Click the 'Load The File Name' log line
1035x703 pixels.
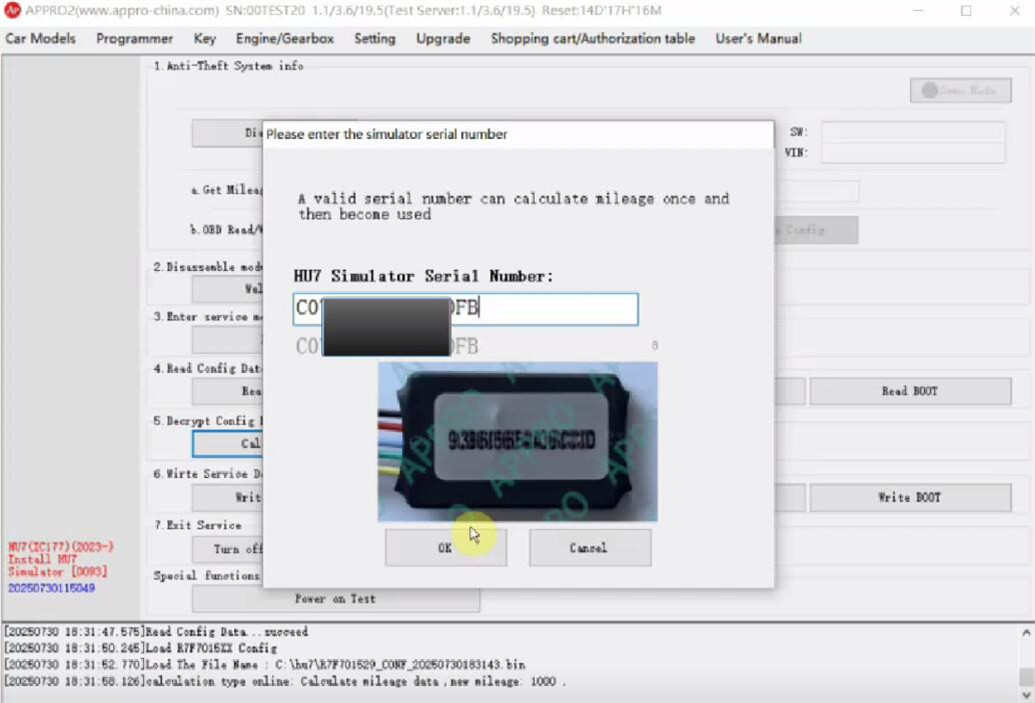click(265, 665)
